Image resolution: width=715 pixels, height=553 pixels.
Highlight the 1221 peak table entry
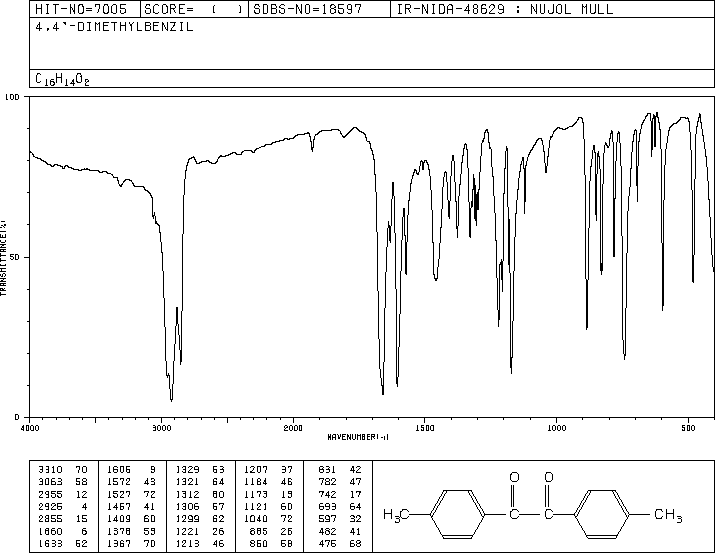click(x=187, y=531)
